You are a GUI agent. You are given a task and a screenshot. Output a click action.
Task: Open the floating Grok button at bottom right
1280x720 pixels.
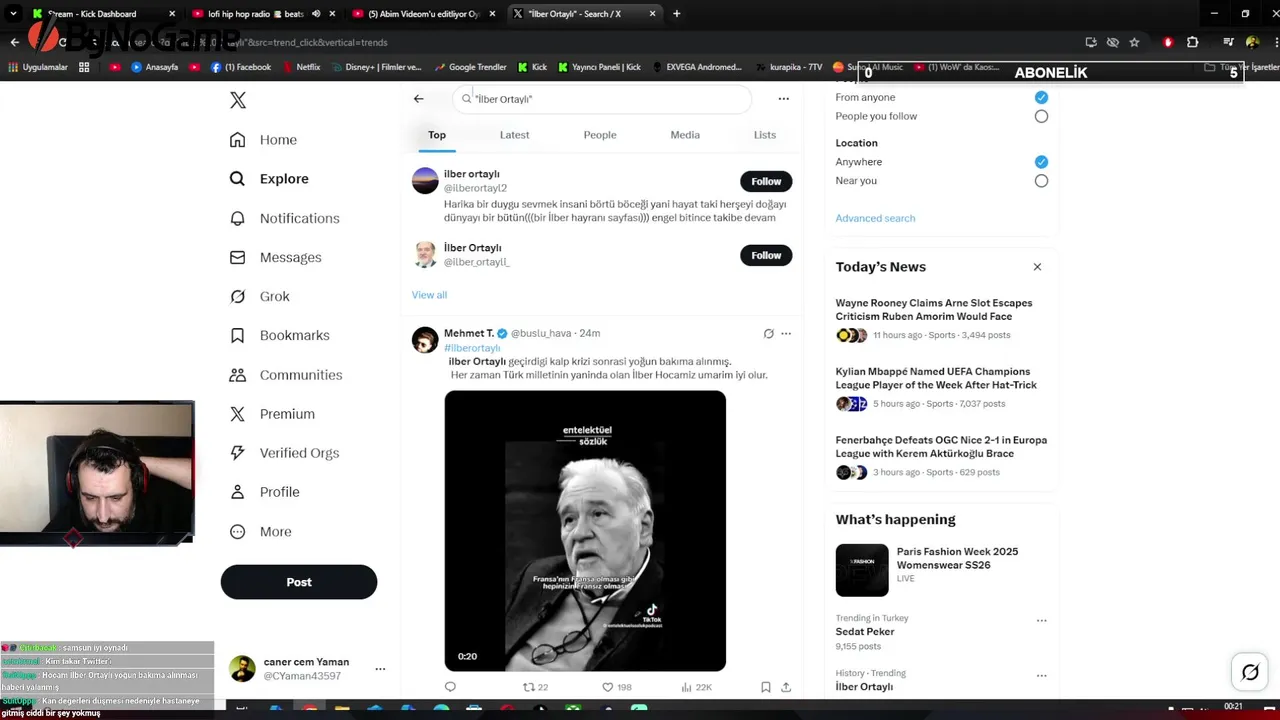point(1250,672)
